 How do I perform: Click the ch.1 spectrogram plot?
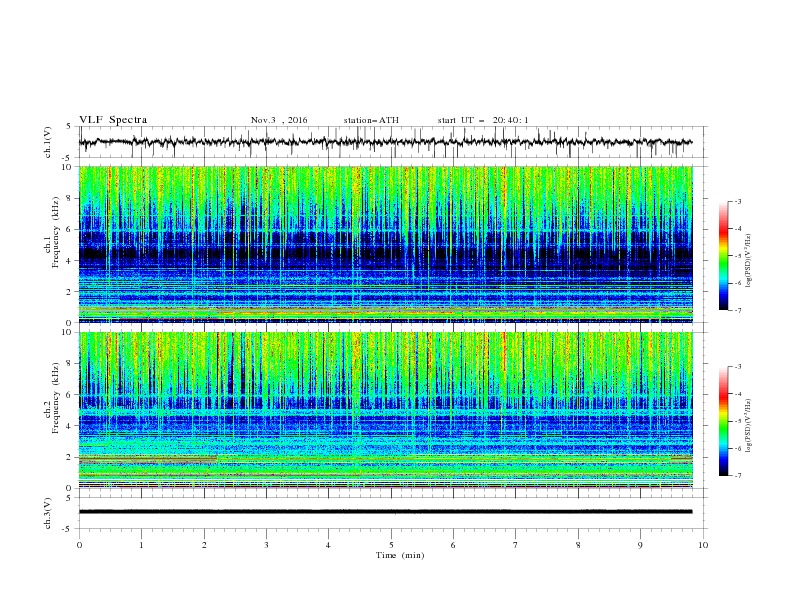(x=386, y=244)
